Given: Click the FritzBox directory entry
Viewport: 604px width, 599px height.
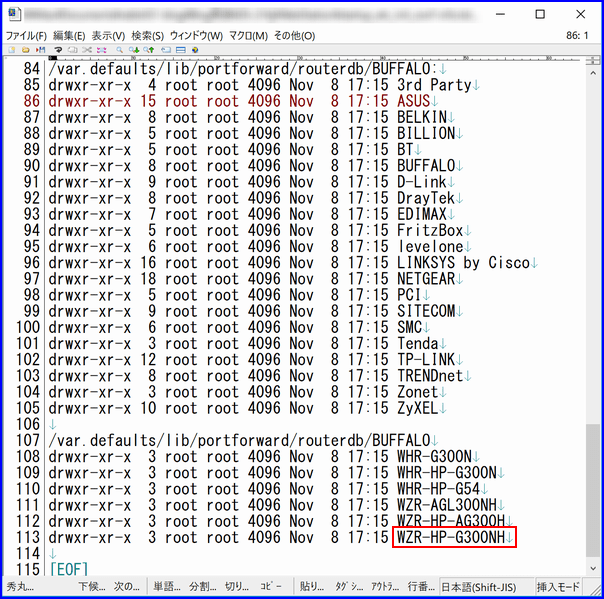Looking at the screenshot, I should click(430, 230).
